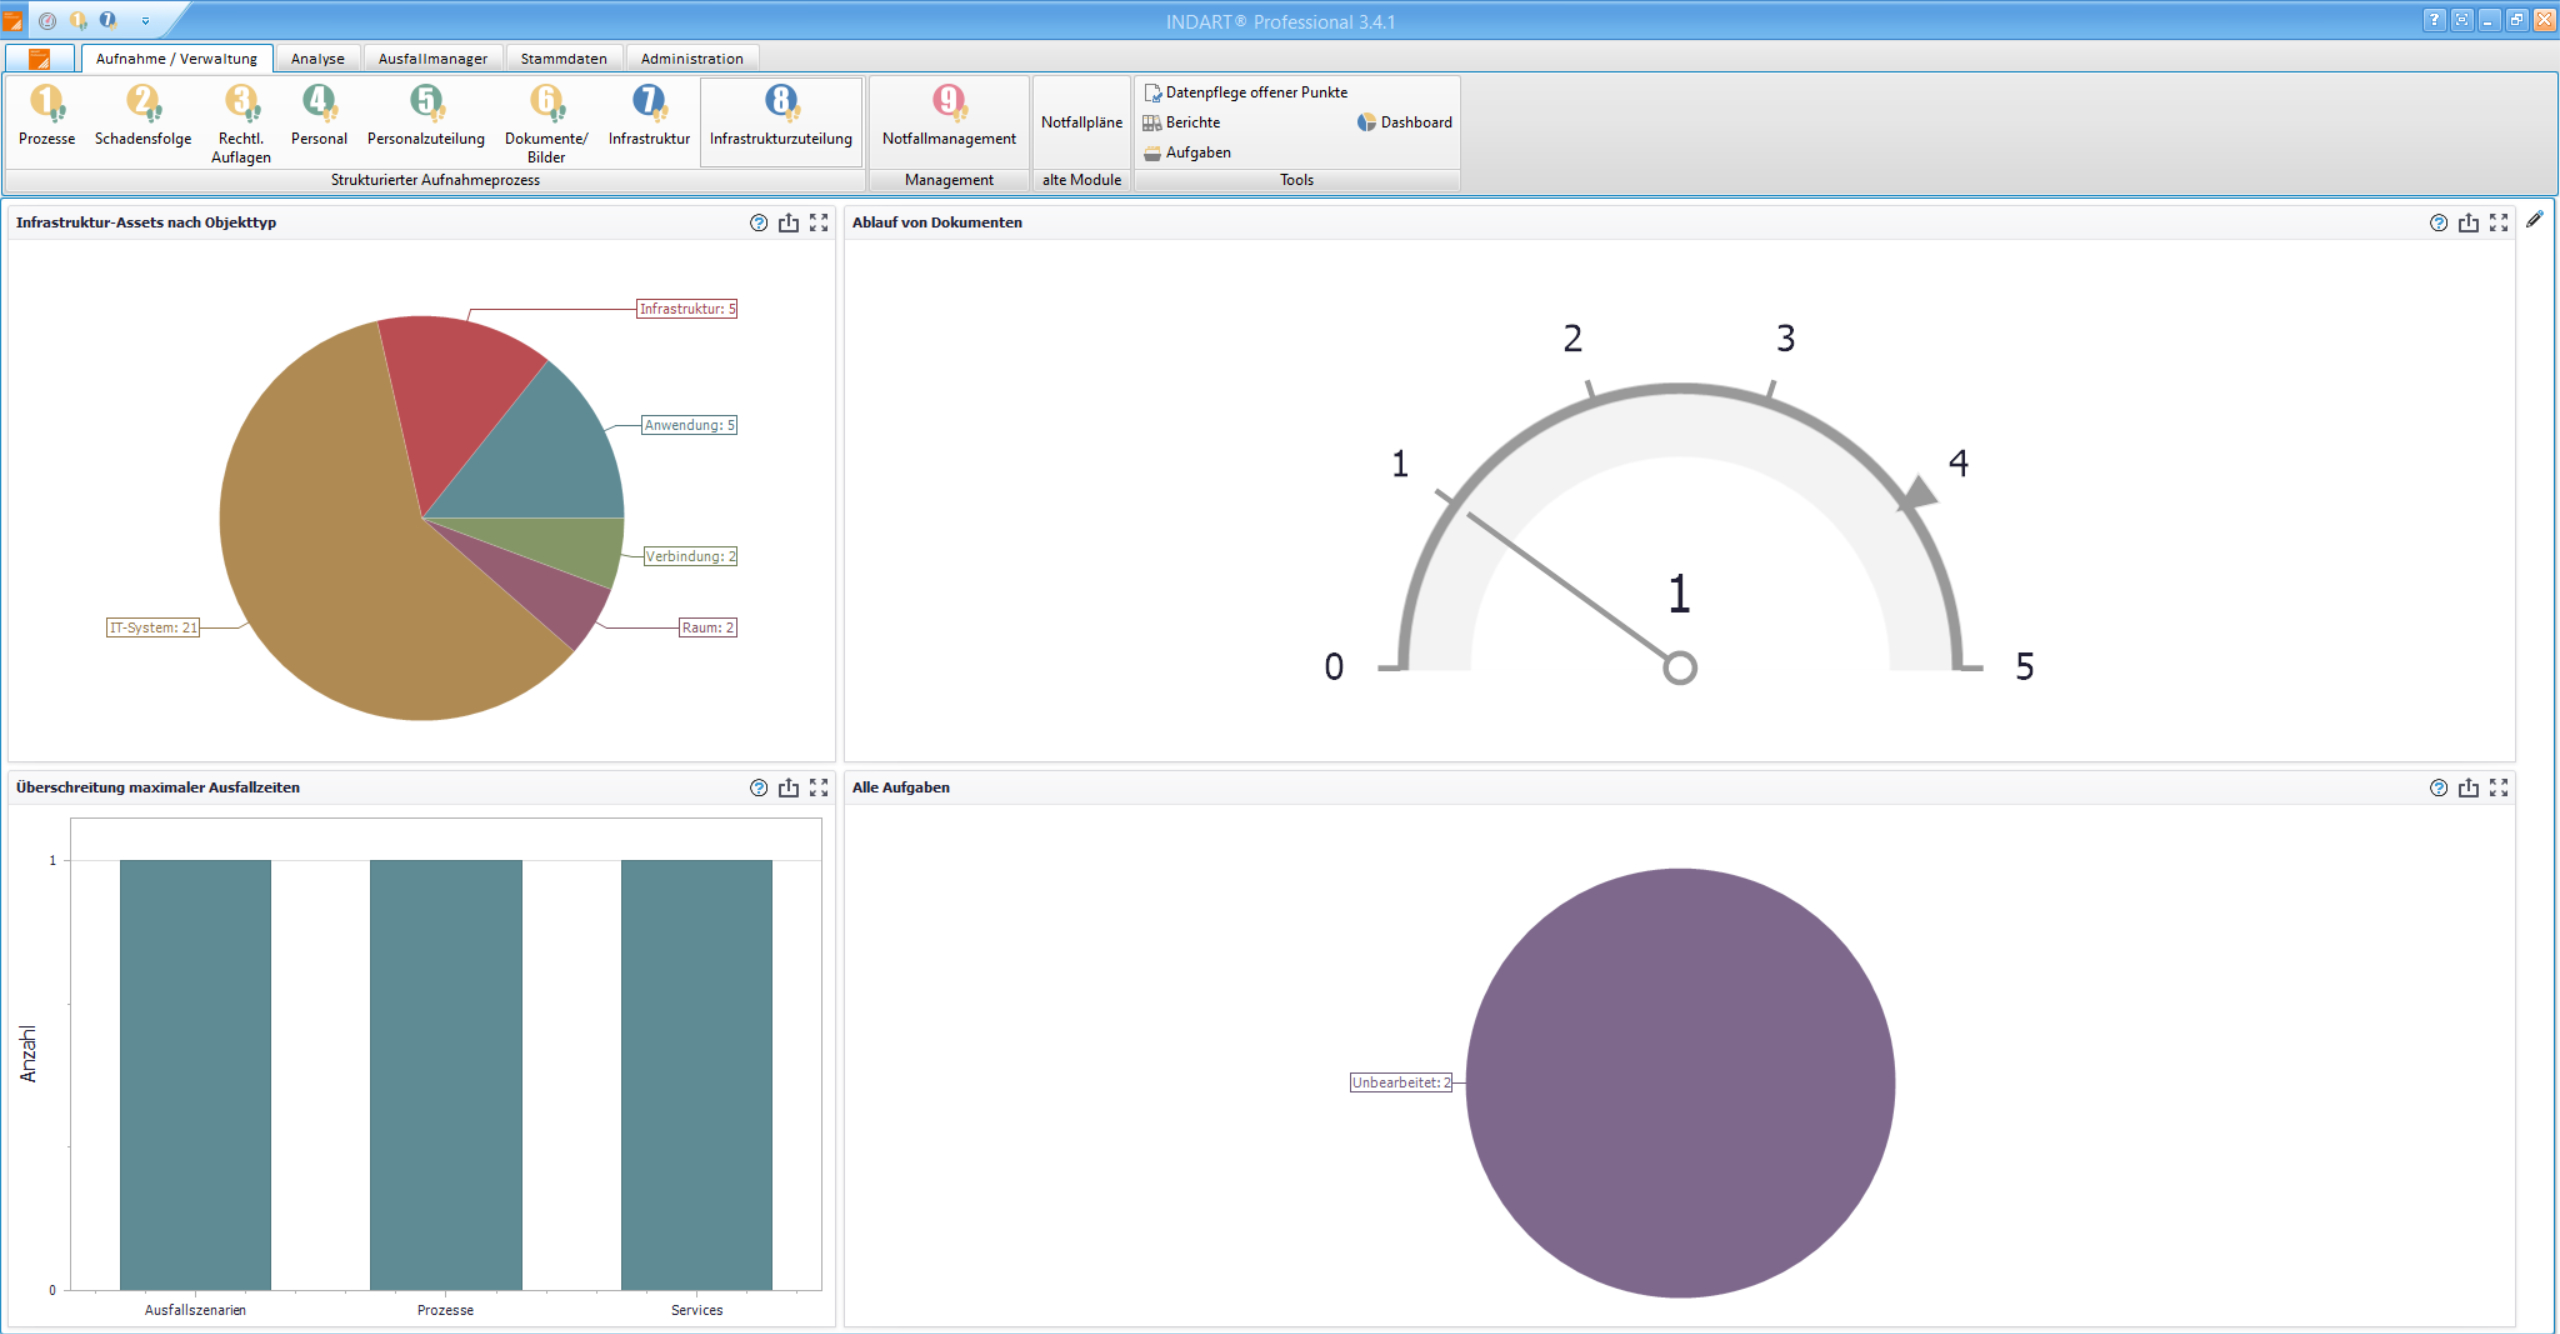Open Dokumente/Bilder step 6 icon
Image resolution: width=2560 pixels, height=1334 pixels.
click(x=546, y=102)
